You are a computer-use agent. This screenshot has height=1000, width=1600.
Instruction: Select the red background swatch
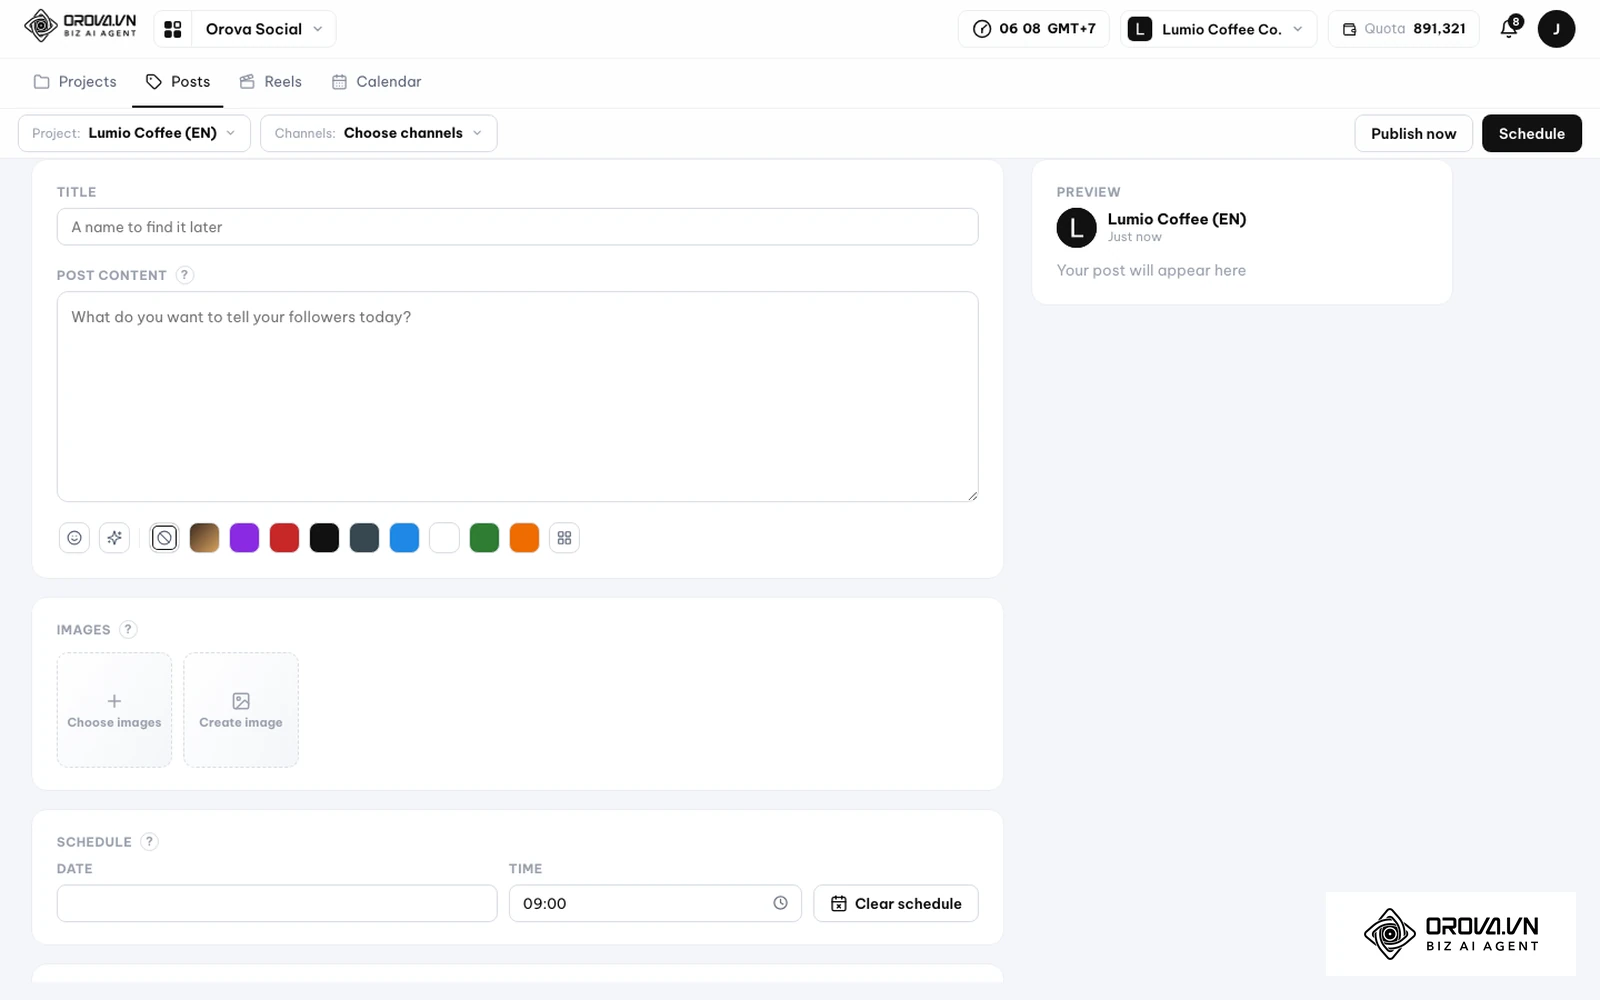pos(284,538)
